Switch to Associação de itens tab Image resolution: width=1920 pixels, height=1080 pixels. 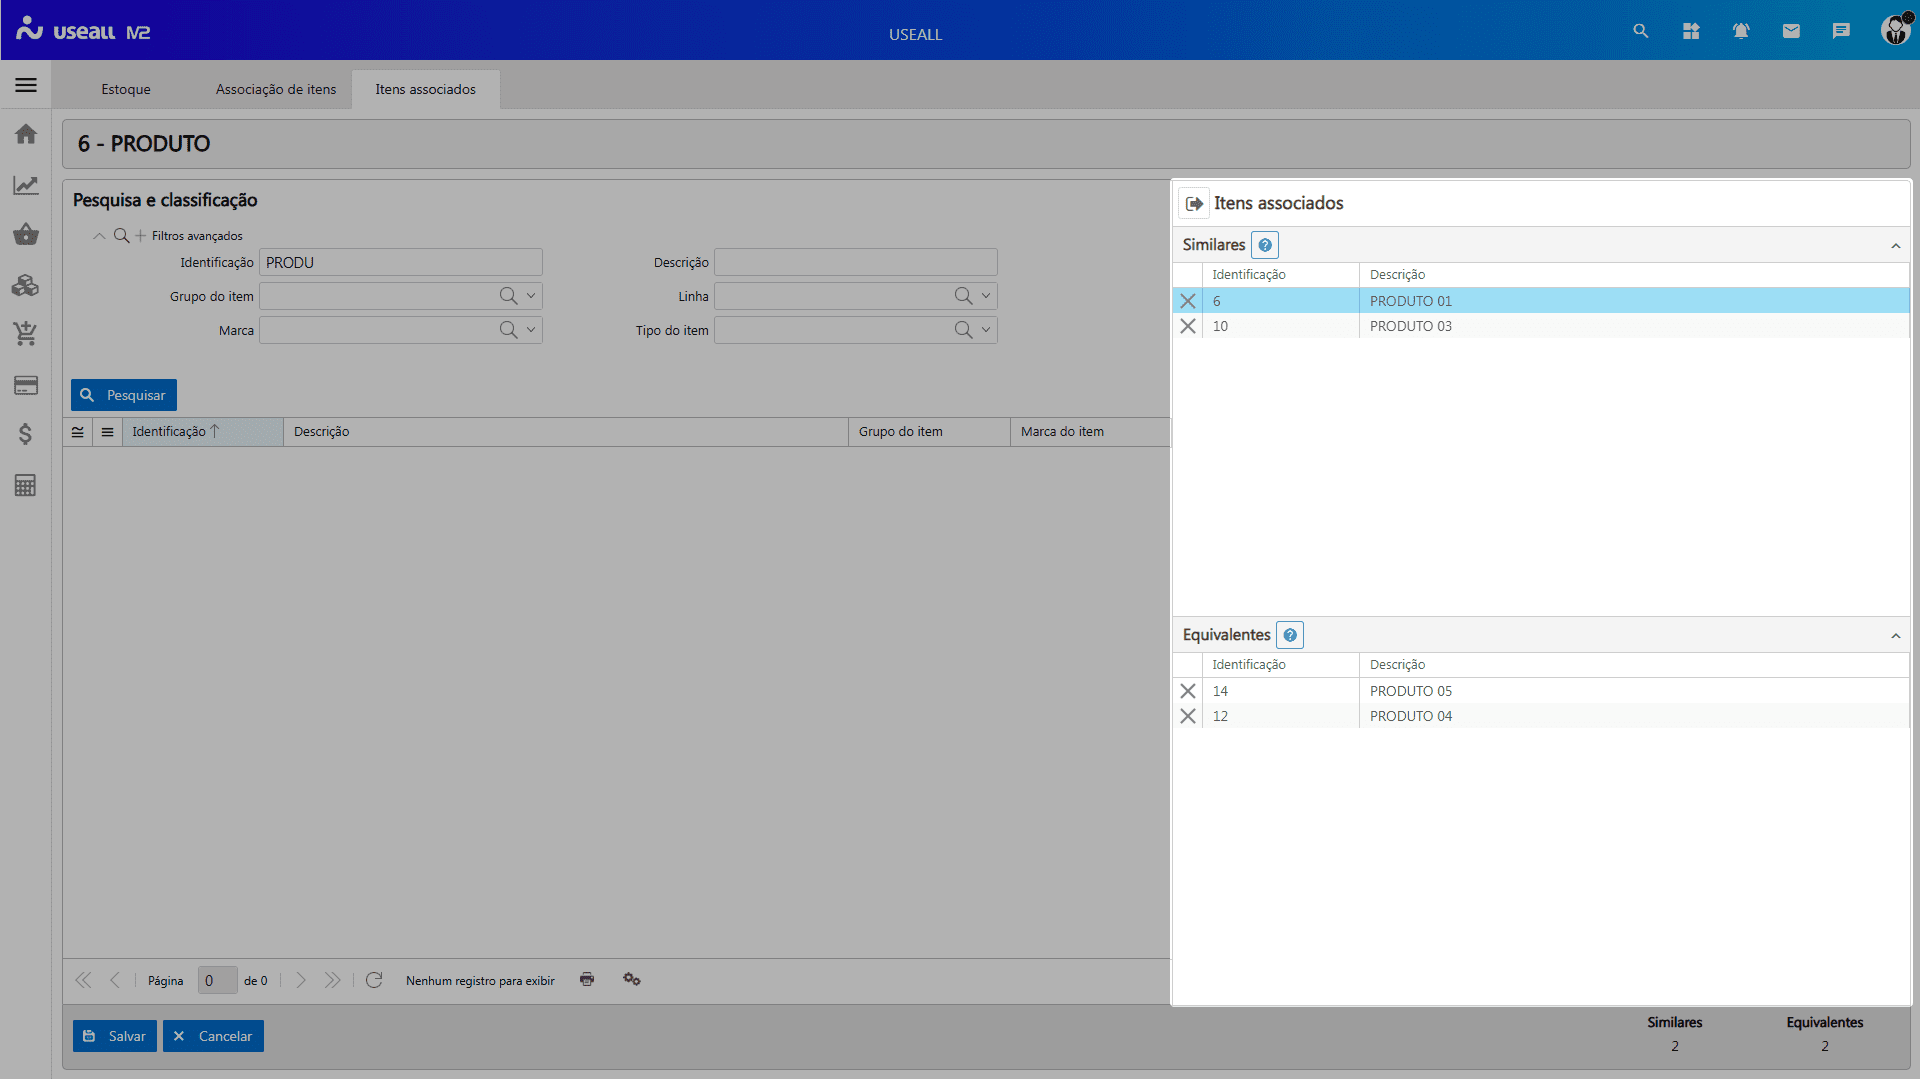coord(276,89)
